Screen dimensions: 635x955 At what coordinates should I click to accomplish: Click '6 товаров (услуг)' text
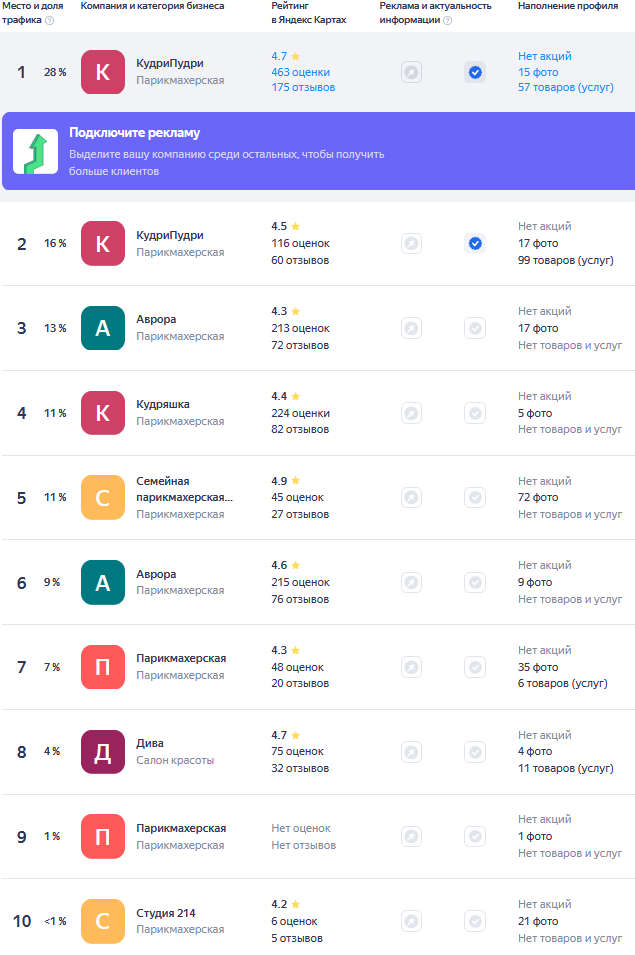[563, 683]
